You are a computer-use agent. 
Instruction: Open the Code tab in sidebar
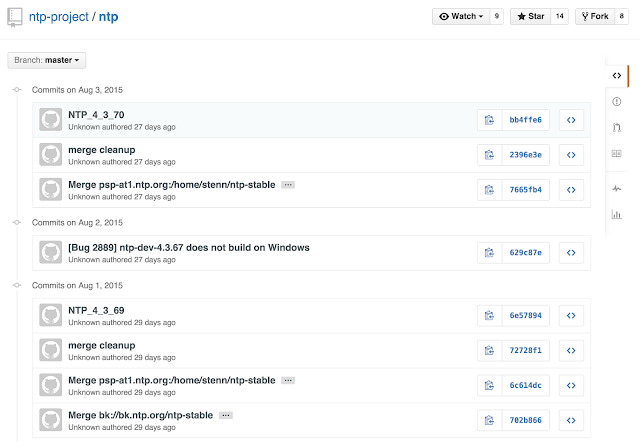tap(616, 75)
